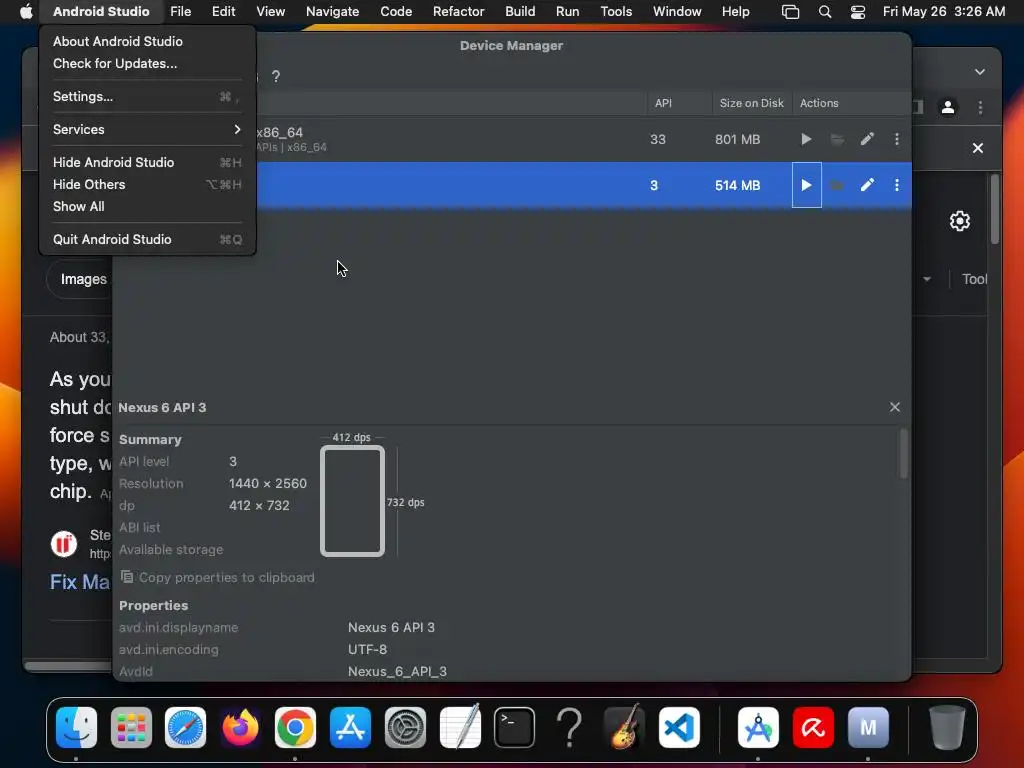
Task: Open the Edit menu
Action: point(223,11)
